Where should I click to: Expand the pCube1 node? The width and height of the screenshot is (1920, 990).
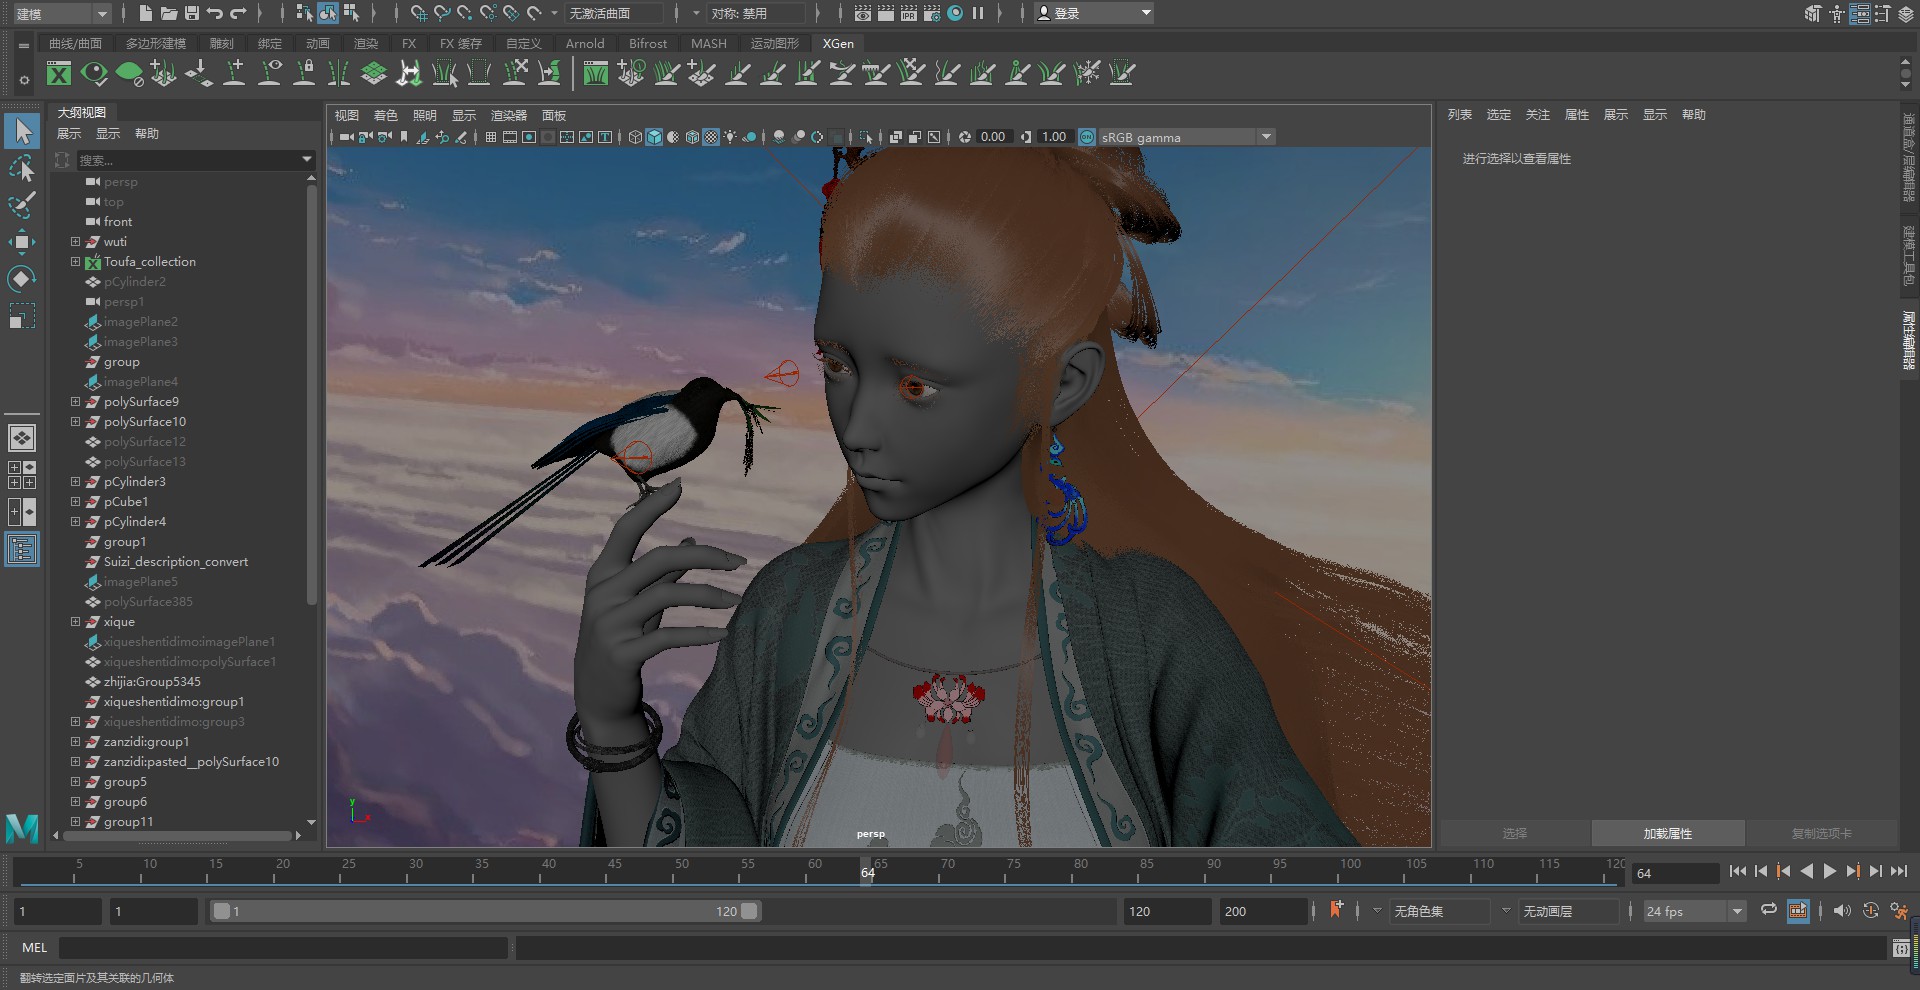[x=75, y=502]
